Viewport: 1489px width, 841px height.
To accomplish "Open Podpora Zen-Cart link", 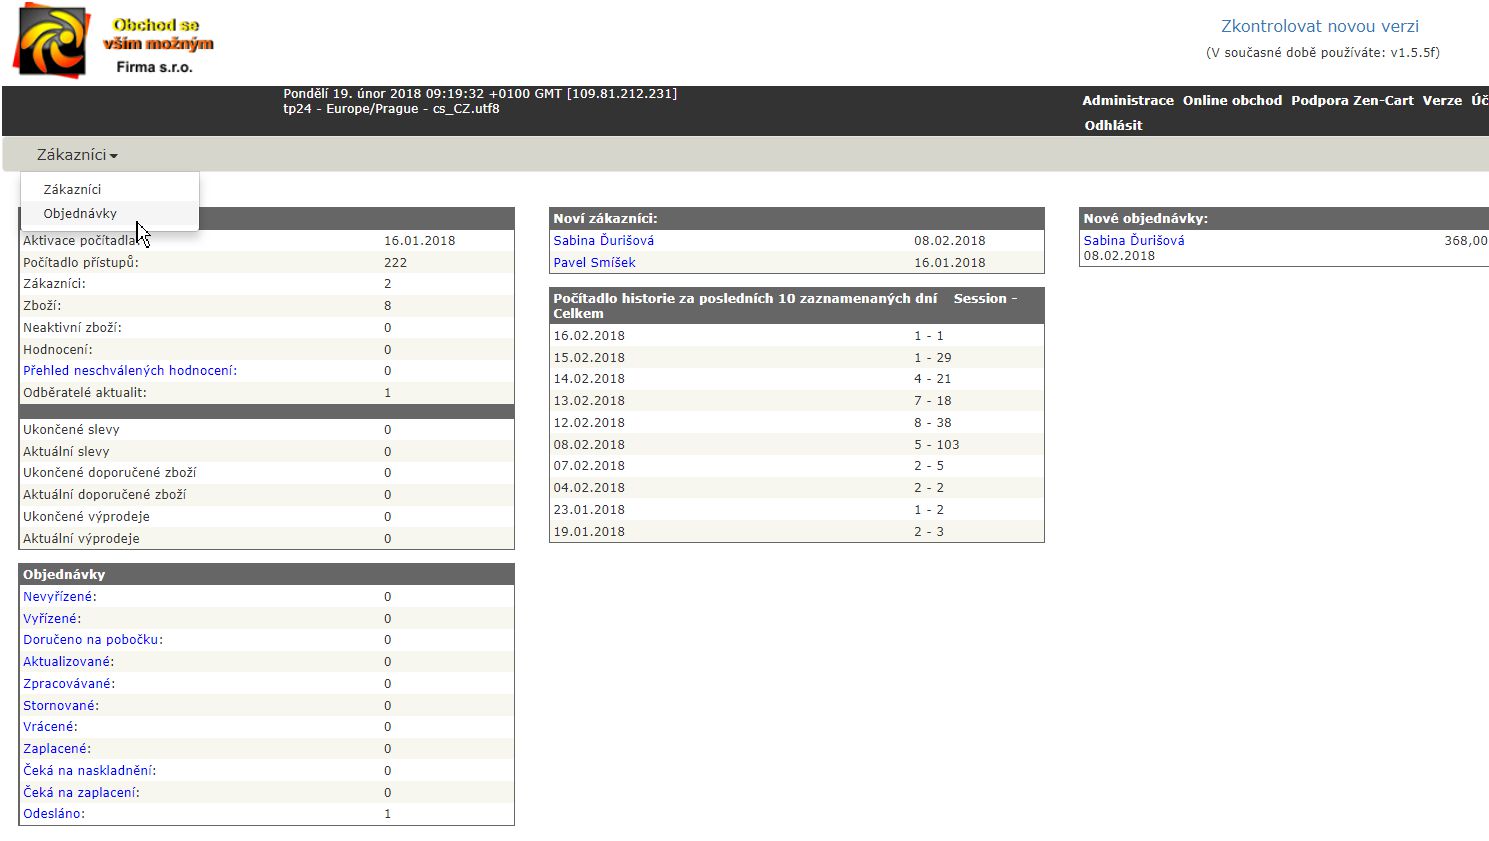I will click(1352, 100).
